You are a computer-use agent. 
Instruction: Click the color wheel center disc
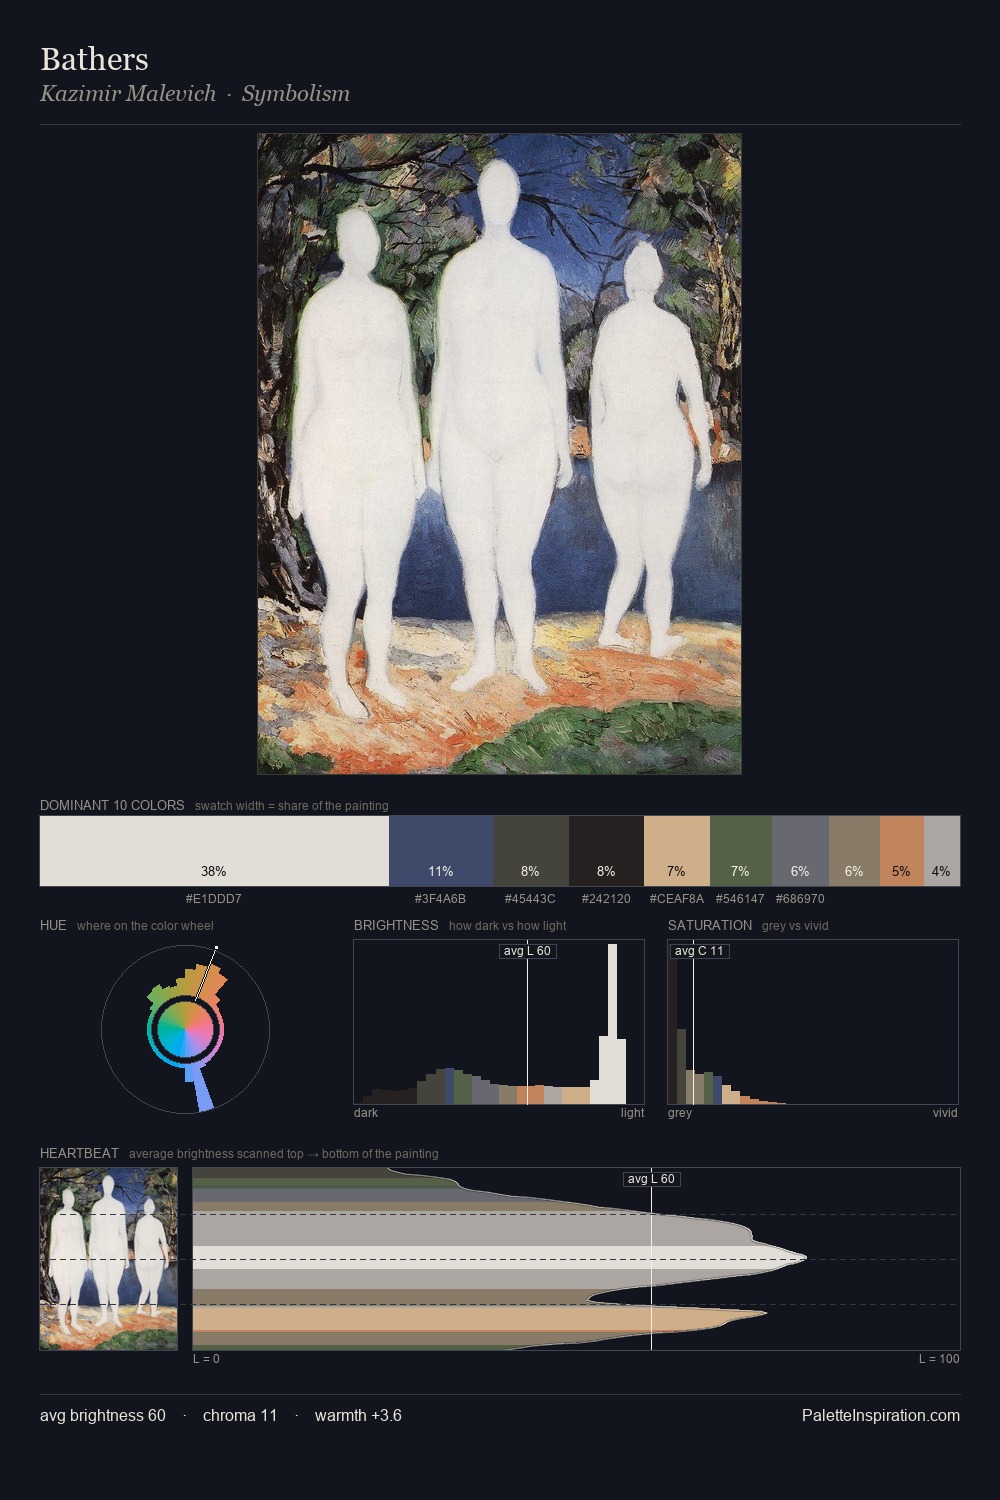[185, 1030]
